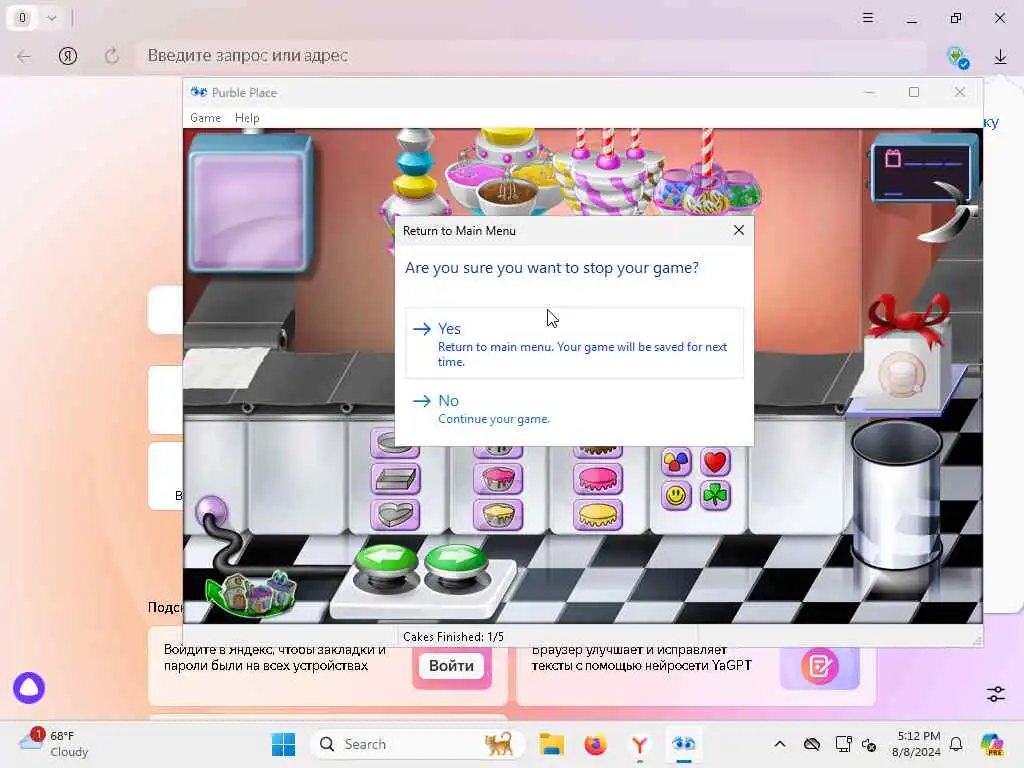Add the red heart decoration

pyautogui.click(x=715, y=462)
